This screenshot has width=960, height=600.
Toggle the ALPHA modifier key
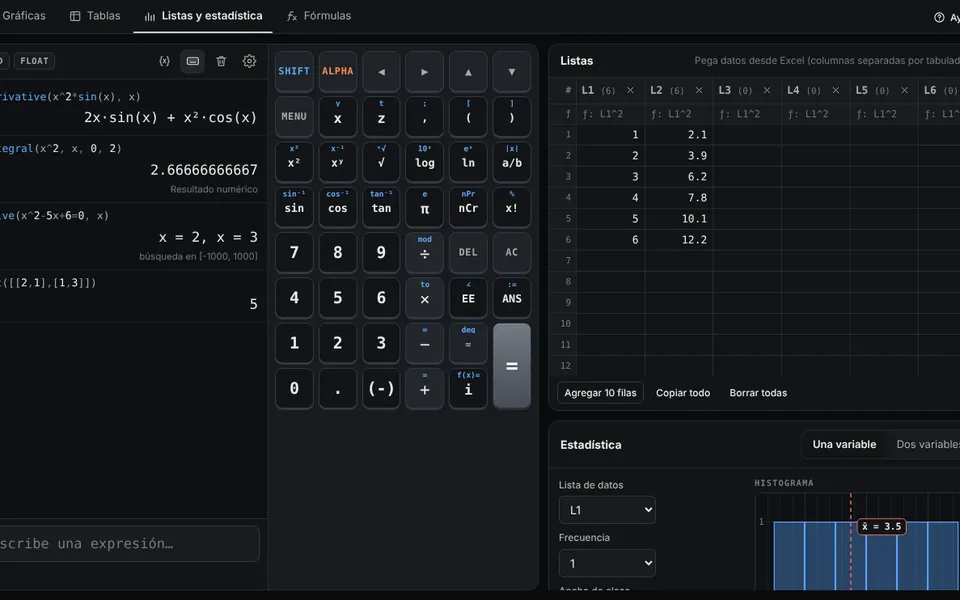point(337,72)
